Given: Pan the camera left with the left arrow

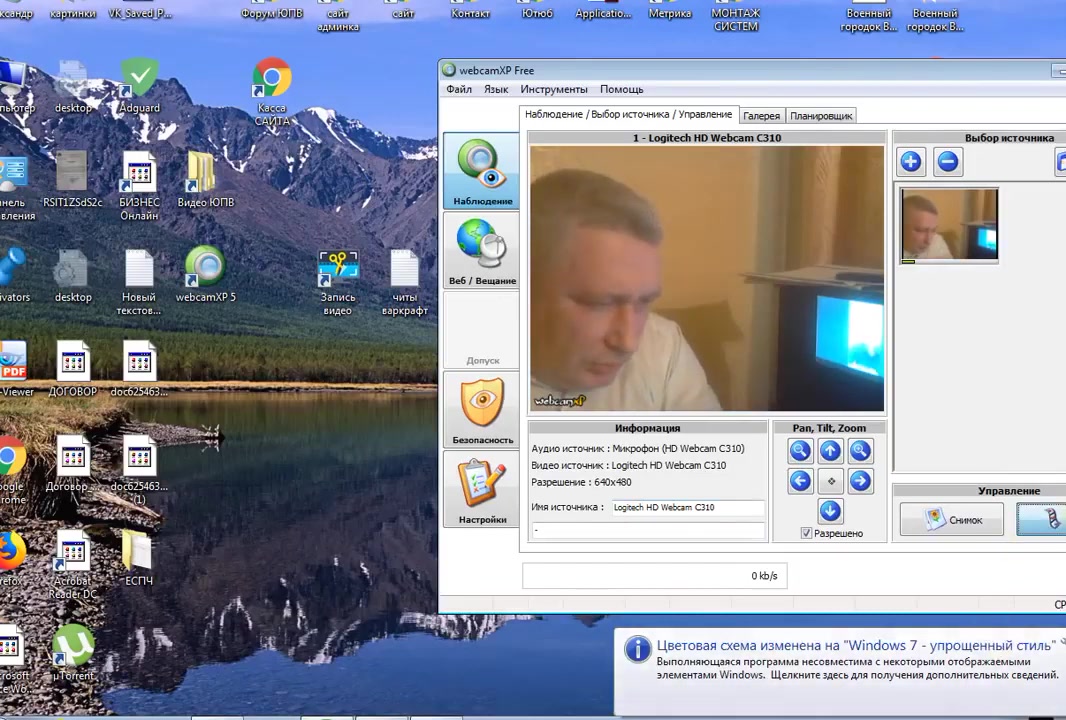Looking at the screenshot, I should [800, 481].
